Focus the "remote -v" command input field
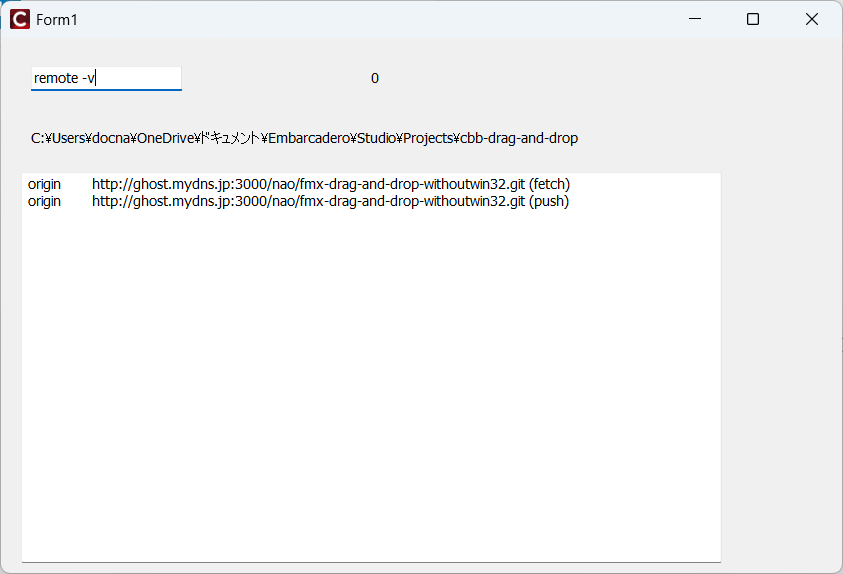Screen dimensions: 843x574 click(x=106, y=78)
